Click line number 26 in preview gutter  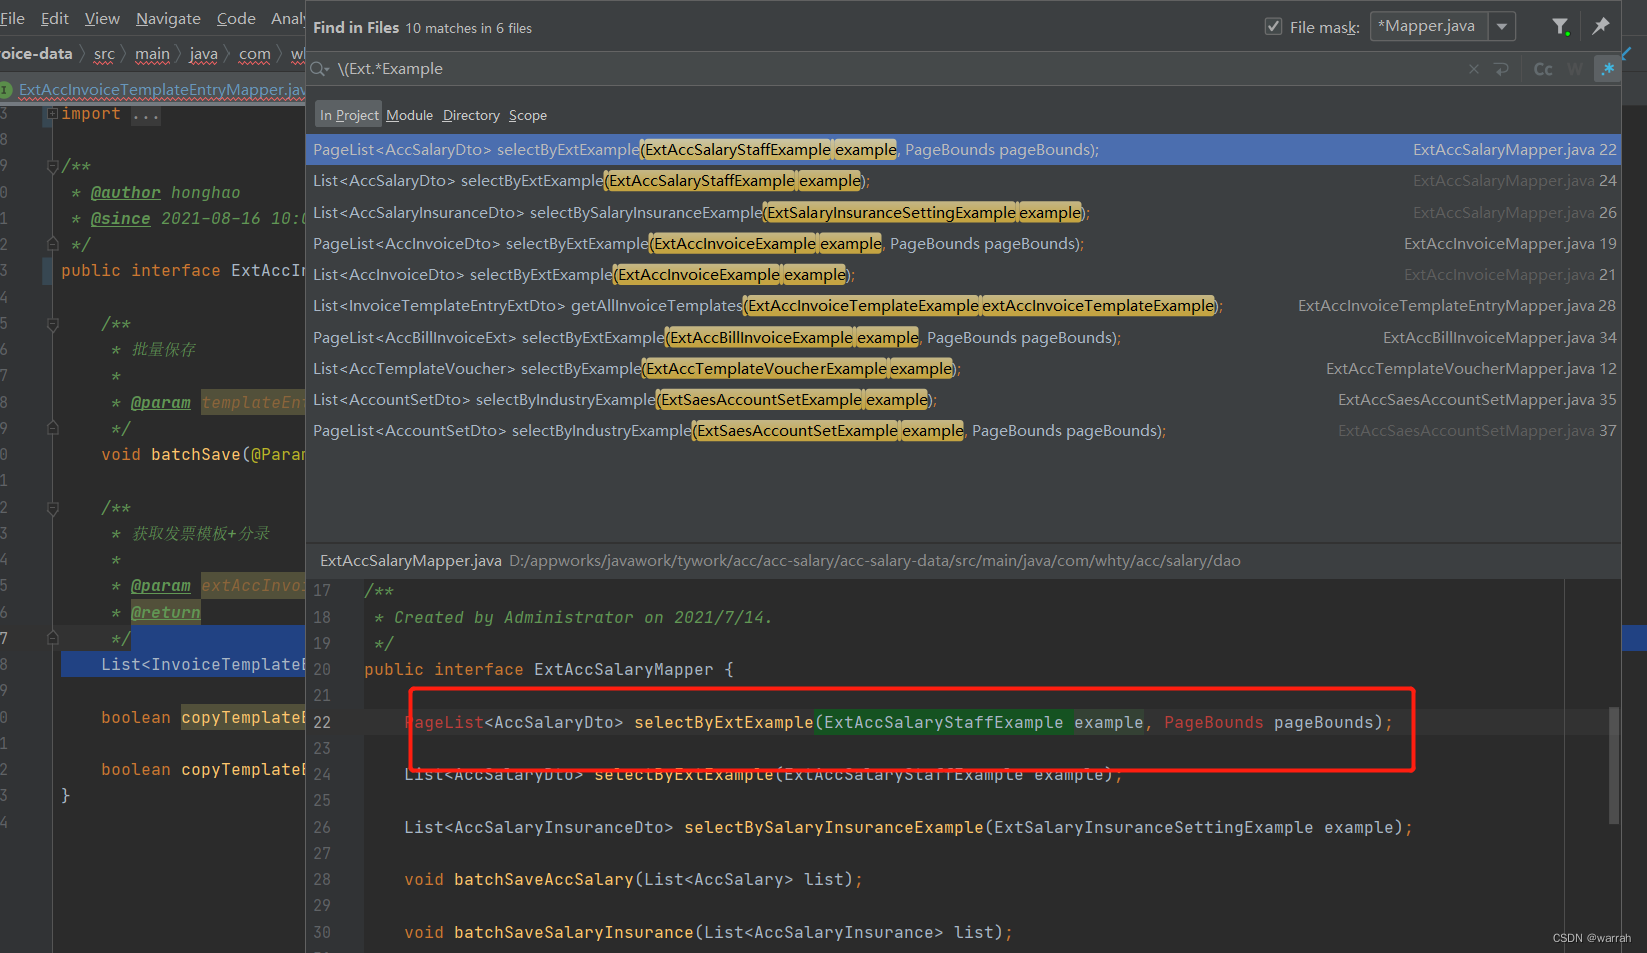[x=322, y=827]
